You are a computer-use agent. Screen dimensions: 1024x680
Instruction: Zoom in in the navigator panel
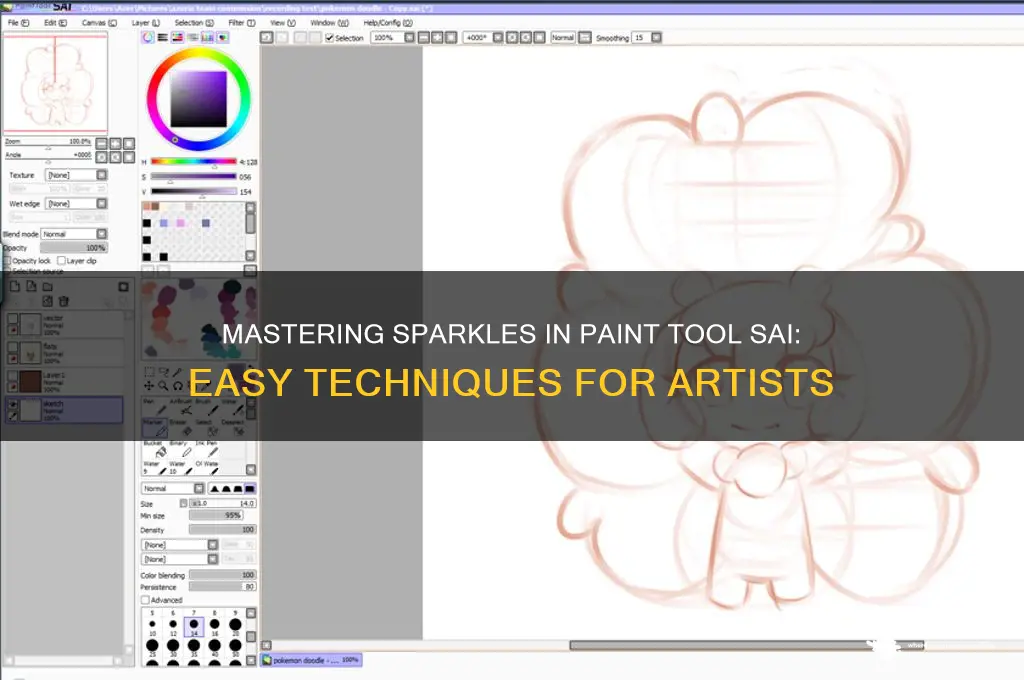point(116,143)
